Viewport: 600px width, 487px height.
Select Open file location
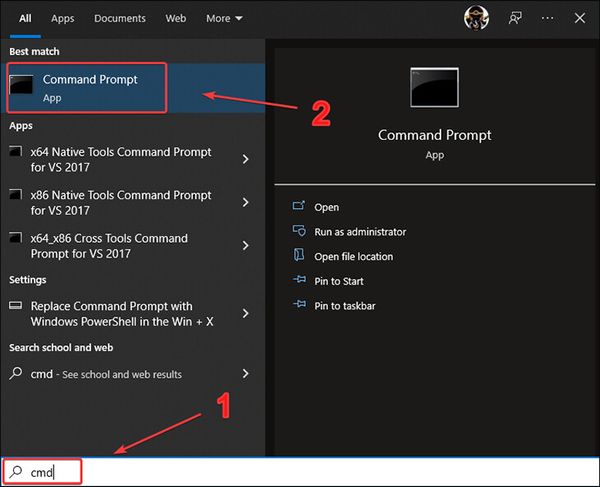click(x=353, y=256)
